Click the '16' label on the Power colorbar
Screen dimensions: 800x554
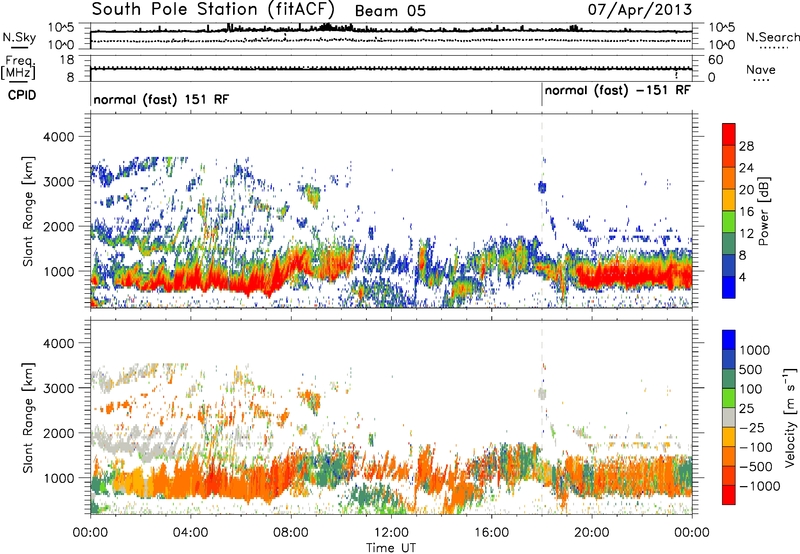pyautogui.click(x=746, y=212)
